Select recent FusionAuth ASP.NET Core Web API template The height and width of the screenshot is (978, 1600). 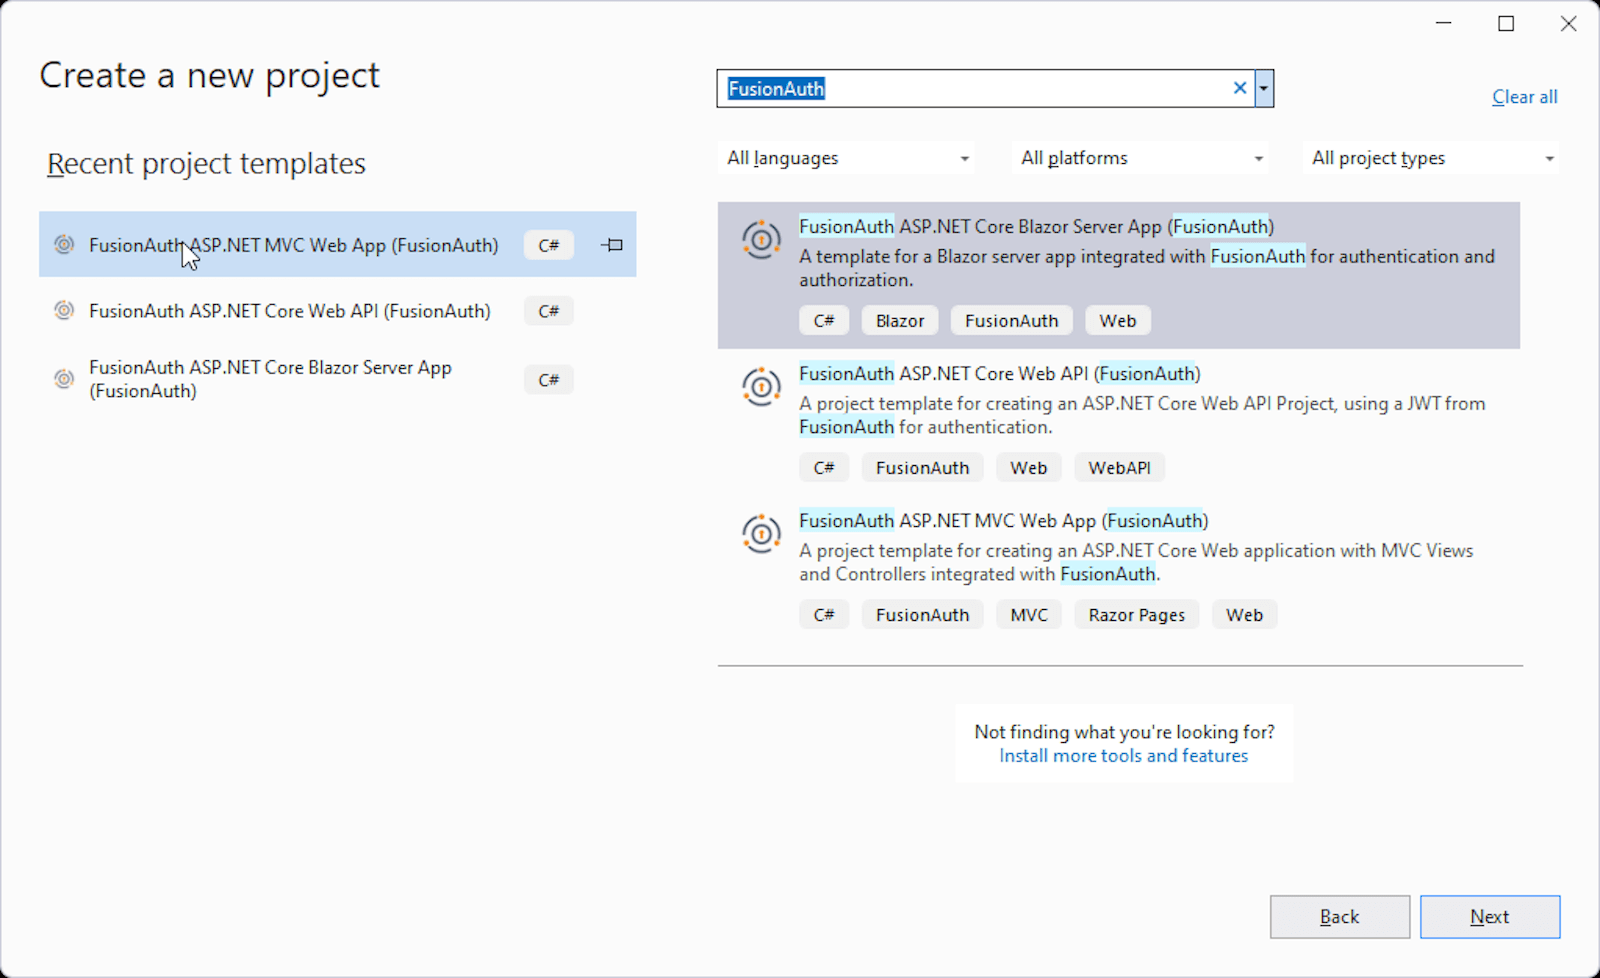tap(290, 311)
